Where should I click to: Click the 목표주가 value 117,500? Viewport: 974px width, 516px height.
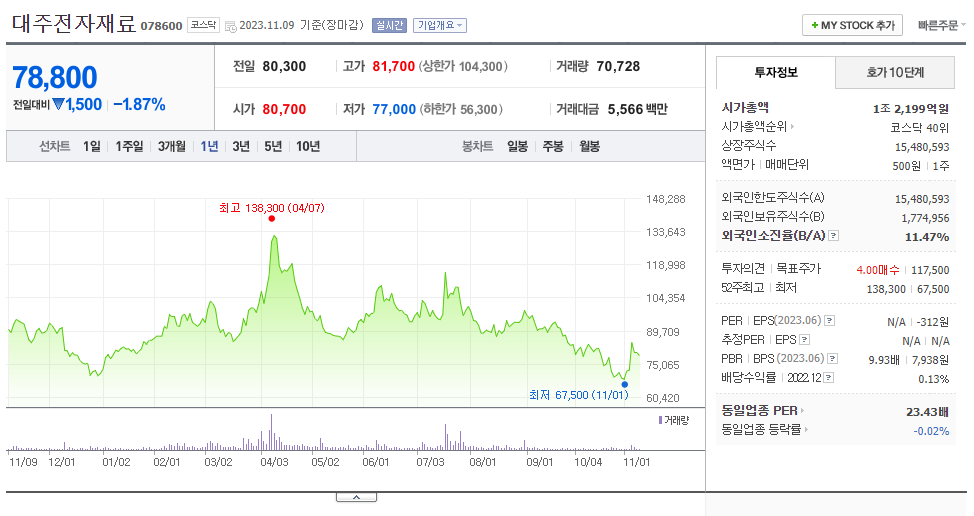pos(930,270)
